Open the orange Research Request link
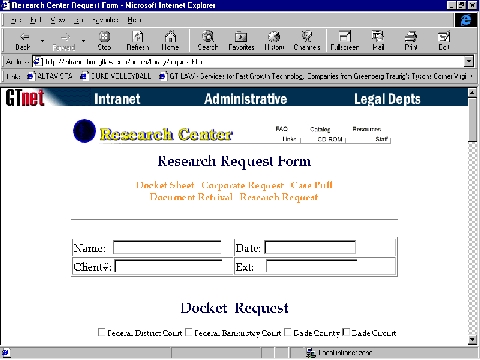Viewport: 480px width, 360px height. 279,197
